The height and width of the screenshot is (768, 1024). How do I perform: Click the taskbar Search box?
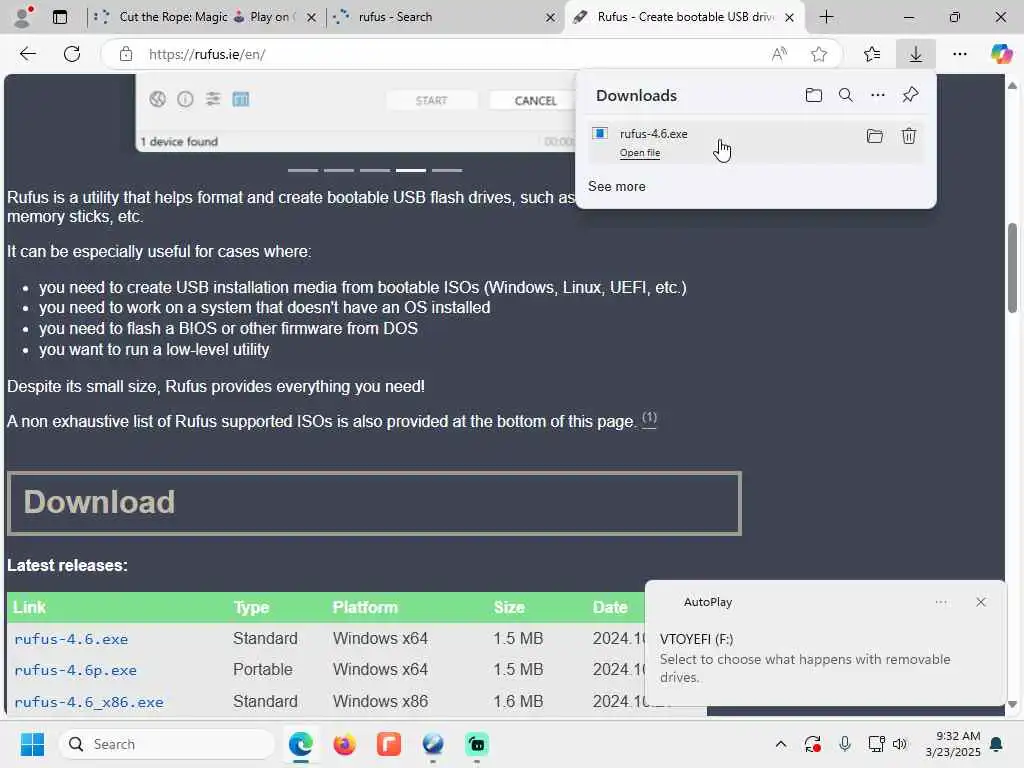click(x=167, y=744)
